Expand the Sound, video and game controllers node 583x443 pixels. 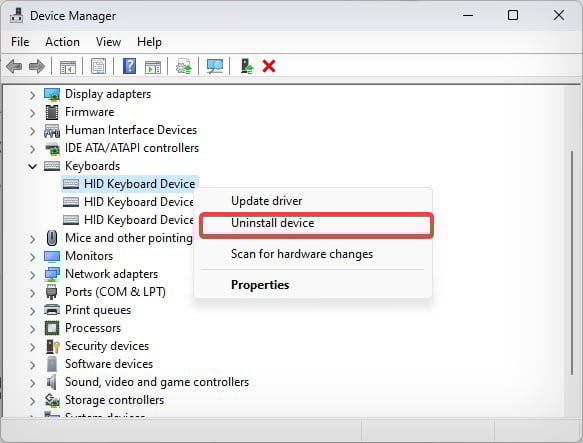(x=33, y=383)
